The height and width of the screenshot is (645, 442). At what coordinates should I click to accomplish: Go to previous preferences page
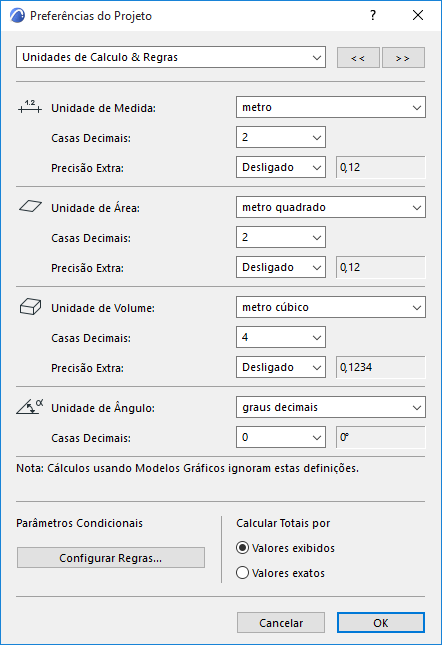tap(358, 58)
